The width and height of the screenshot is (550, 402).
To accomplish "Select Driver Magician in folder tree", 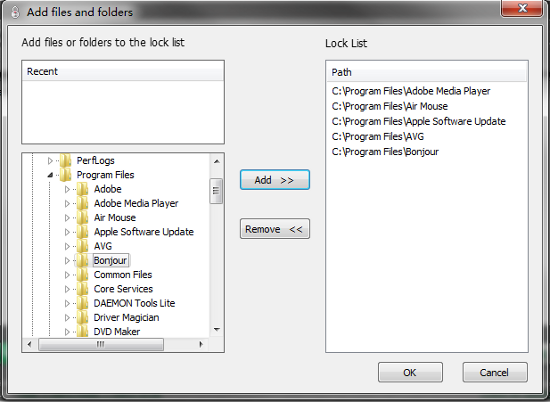I will coord(126,317).
